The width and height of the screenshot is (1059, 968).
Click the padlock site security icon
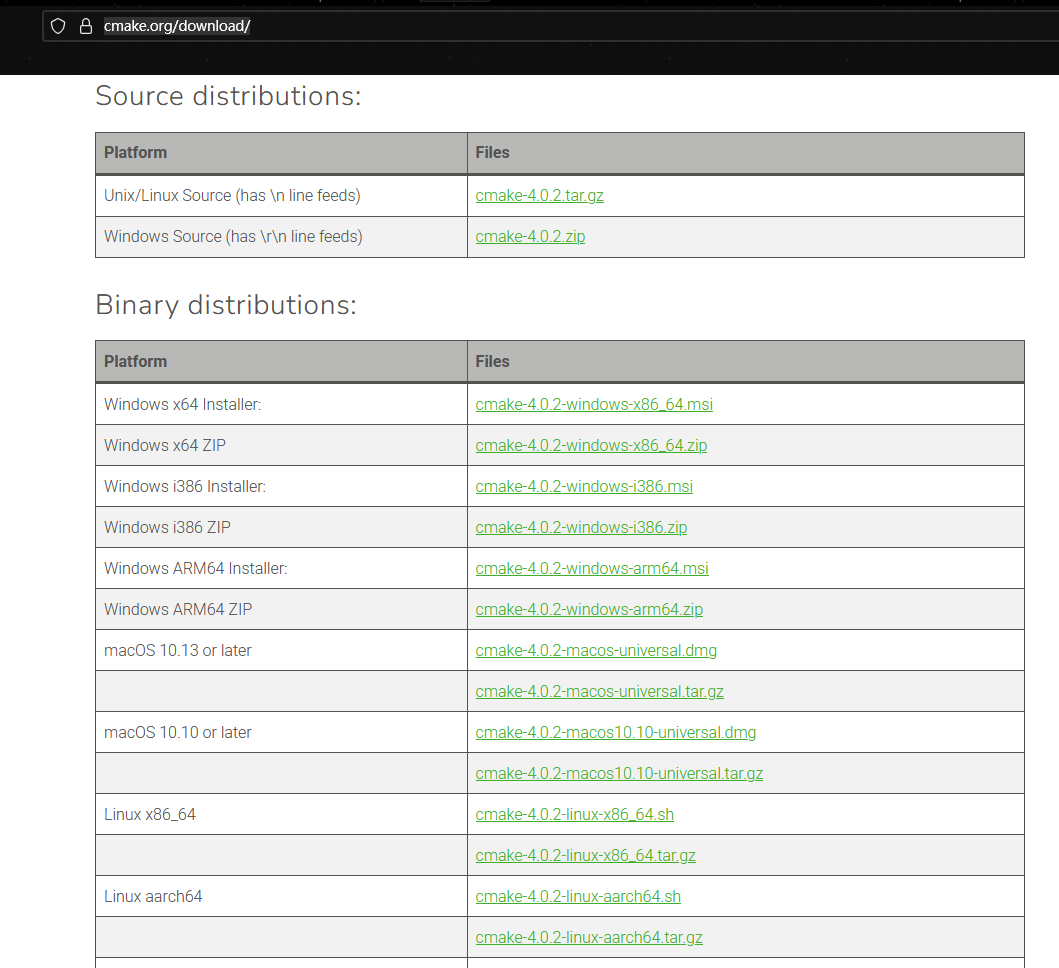click(x=86, y=26)
